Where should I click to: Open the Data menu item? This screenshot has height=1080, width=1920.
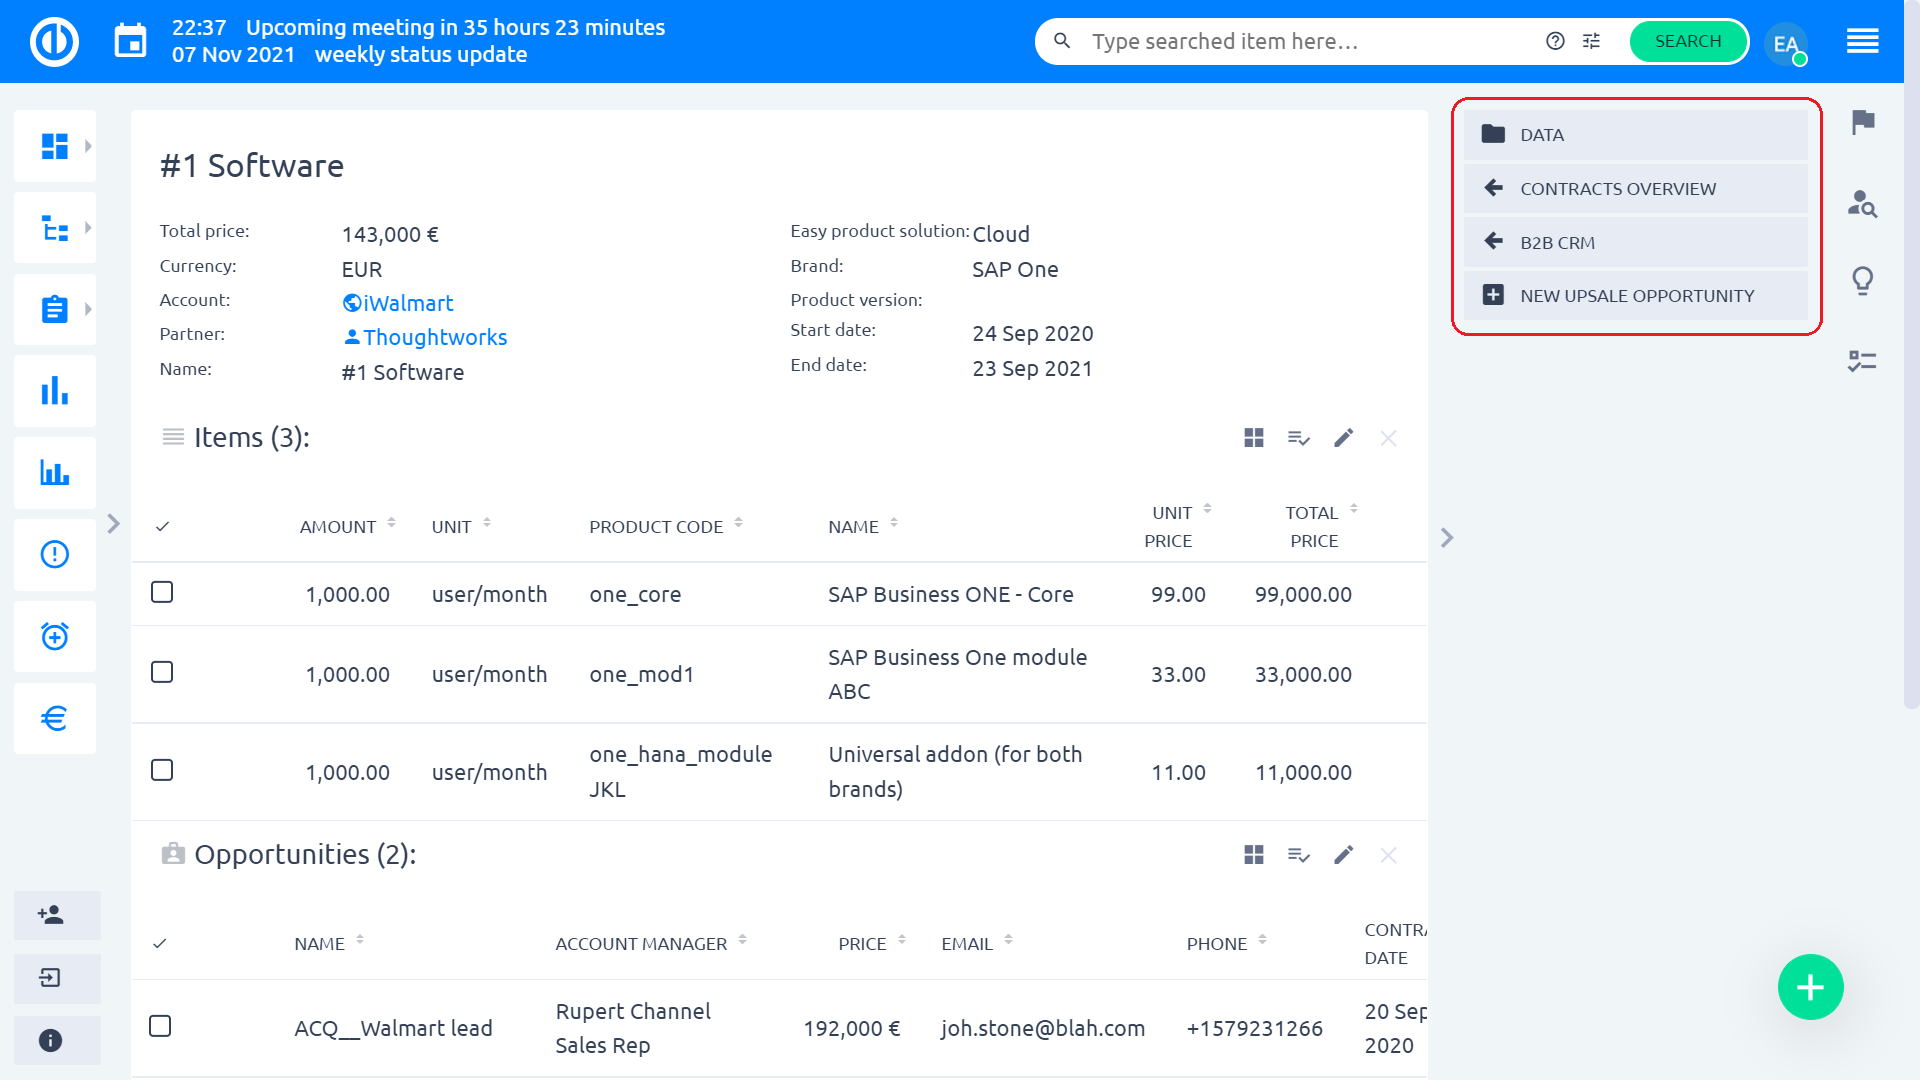pos(1635,135)
